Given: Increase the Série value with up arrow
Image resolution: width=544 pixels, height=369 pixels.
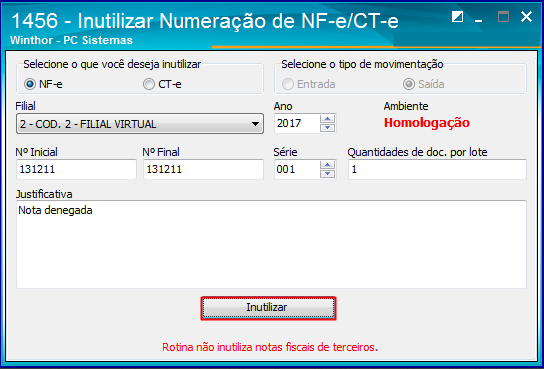Looking at the screenshot, I should point(328,165).
